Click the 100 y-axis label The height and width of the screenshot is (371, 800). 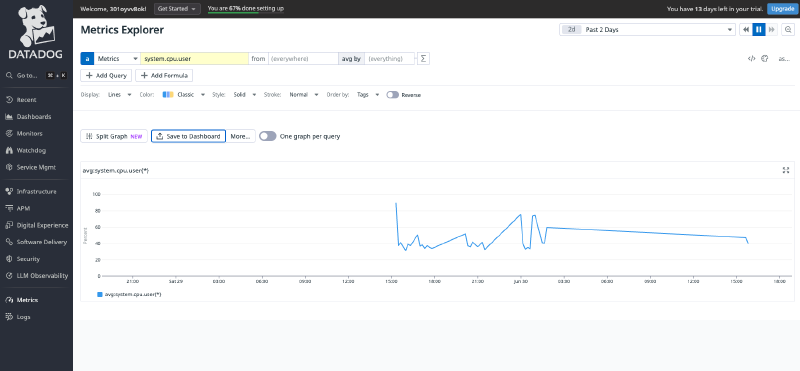tap(96, 194)
